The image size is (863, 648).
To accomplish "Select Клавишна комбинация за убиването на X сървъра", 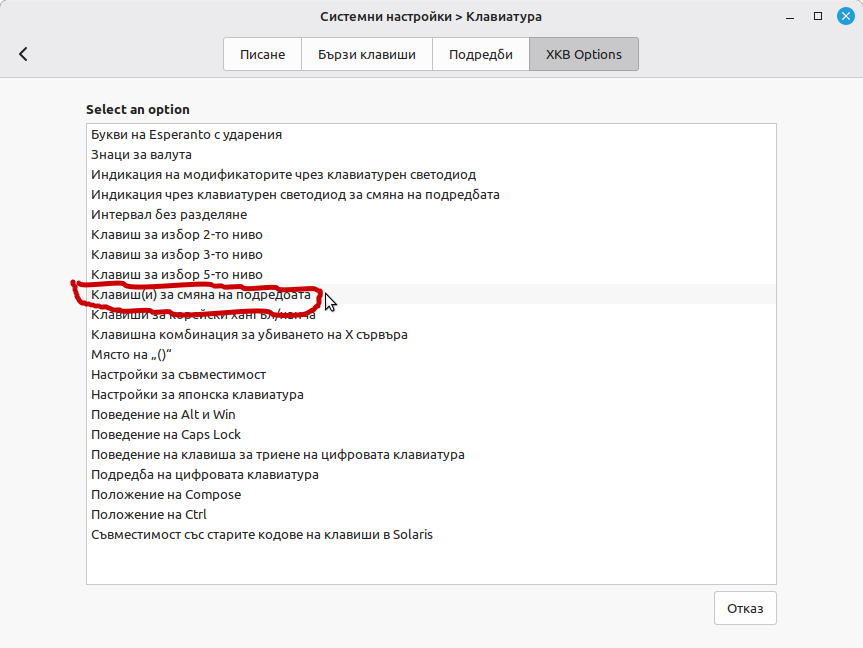I will pyautogui.click(x=432, y=335).
